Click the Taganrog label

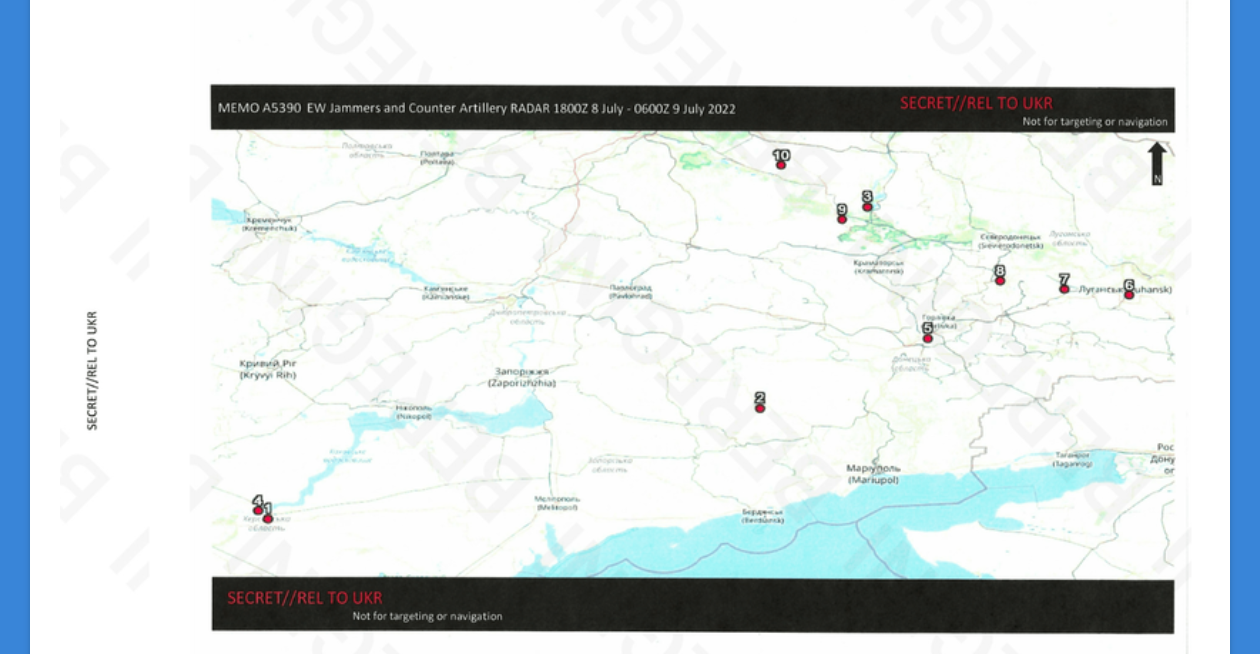[1071, 459]
